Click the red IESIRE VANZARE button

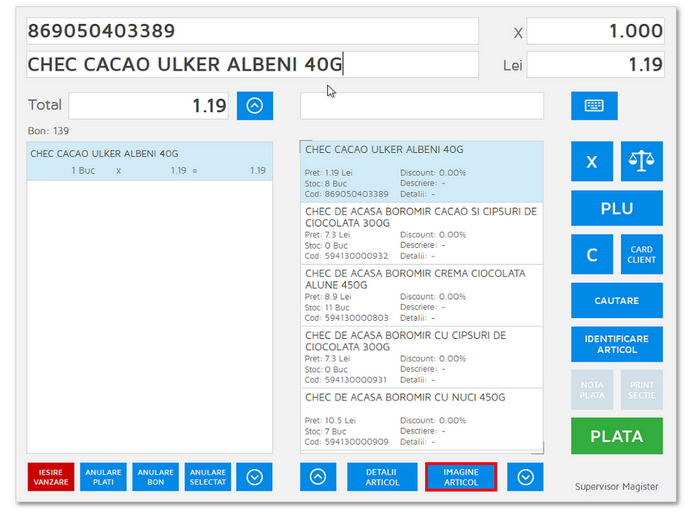pyautogui.click(x=51, y=477)
